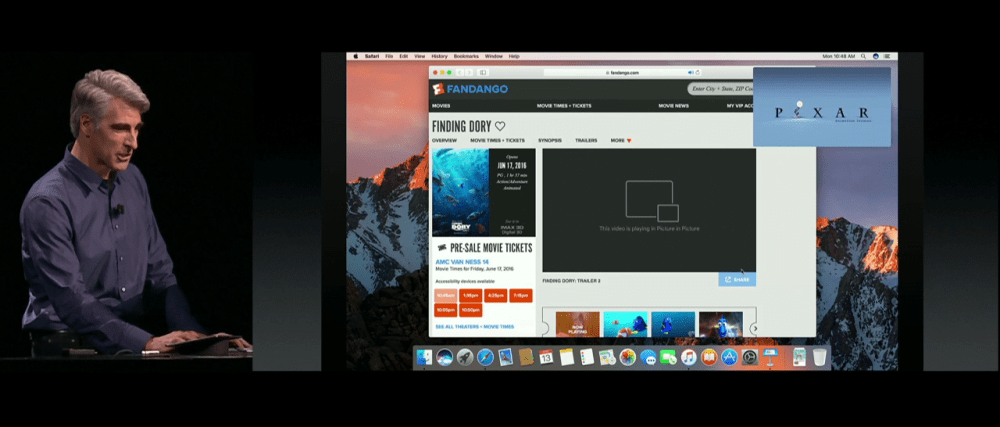
Task: Open the Window menu
Action: (x=494, y=56)
